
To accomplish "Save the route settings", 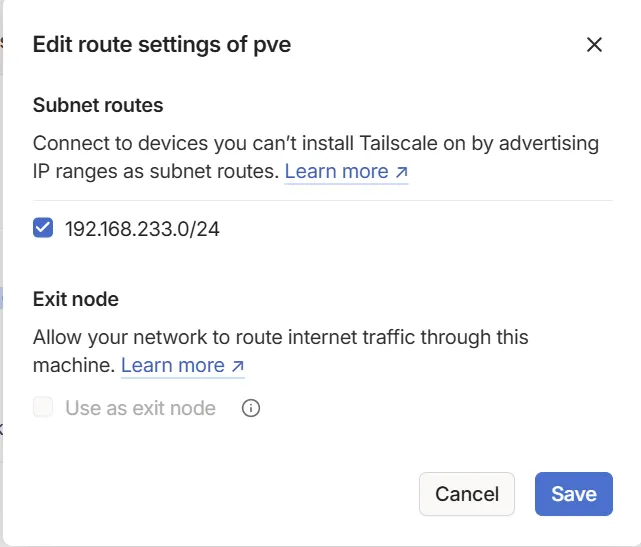I will pyautogui.click(x=573, y=494).
